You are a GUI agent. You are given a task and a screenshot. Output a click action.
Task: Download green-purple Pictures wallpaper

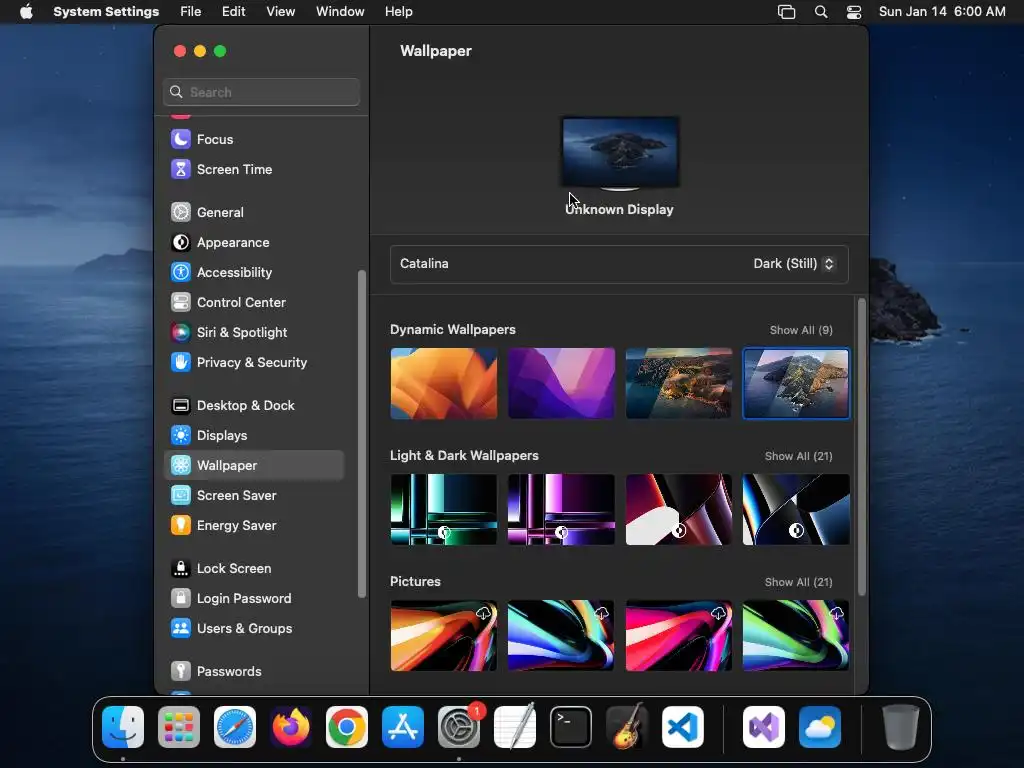click(837, 613)
